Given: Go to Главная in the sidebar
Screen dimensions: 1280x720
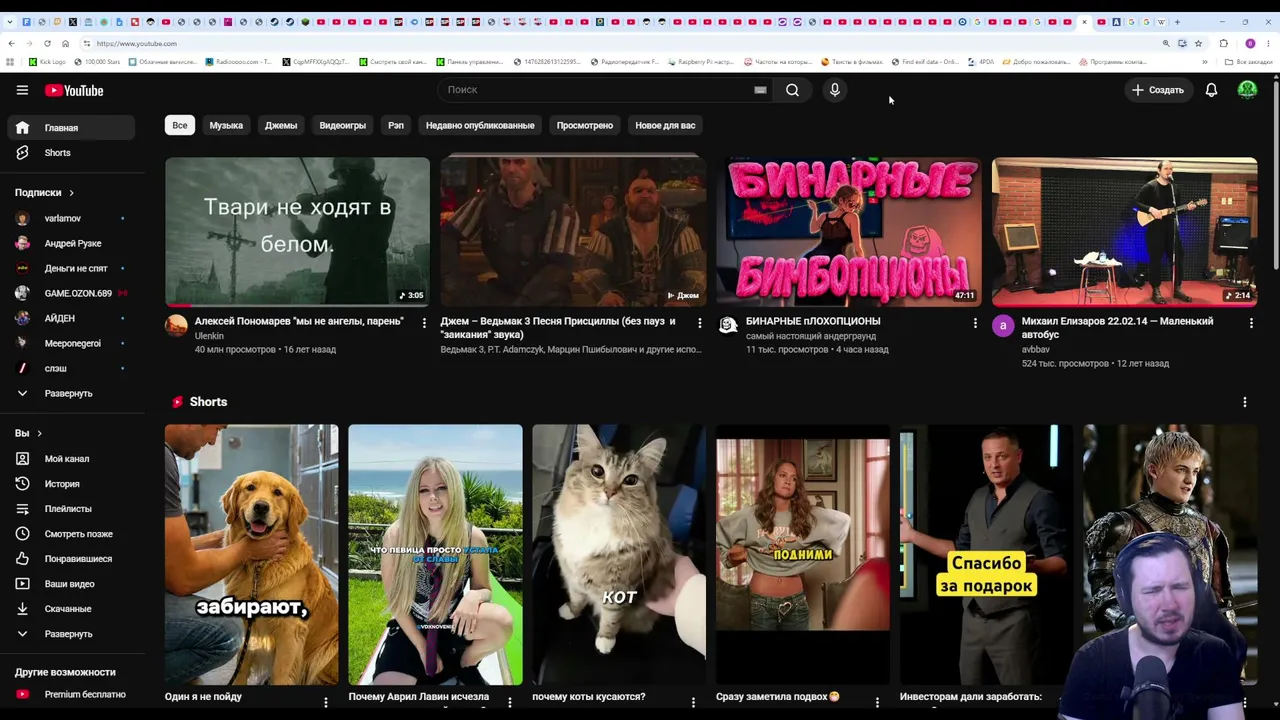Looking at the screenshot, I should [70, 128].
